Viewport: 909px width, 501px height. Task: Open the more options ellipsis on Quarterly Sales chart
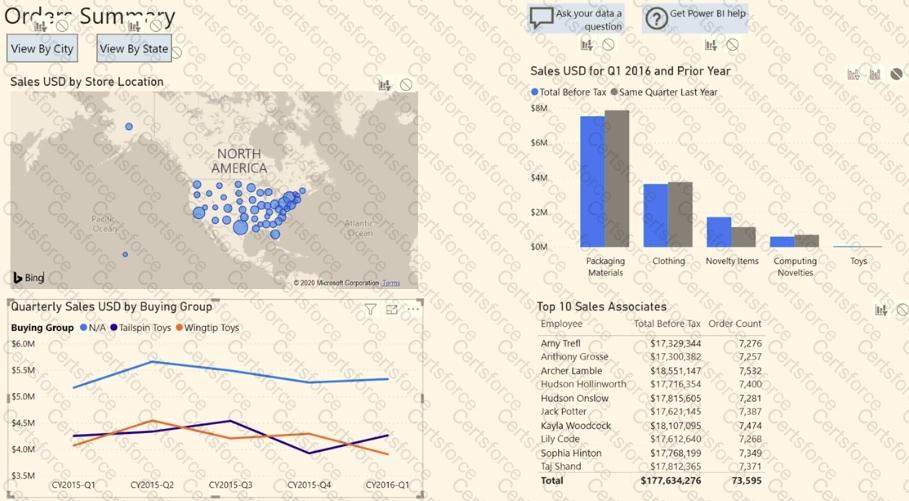[412, 310]
